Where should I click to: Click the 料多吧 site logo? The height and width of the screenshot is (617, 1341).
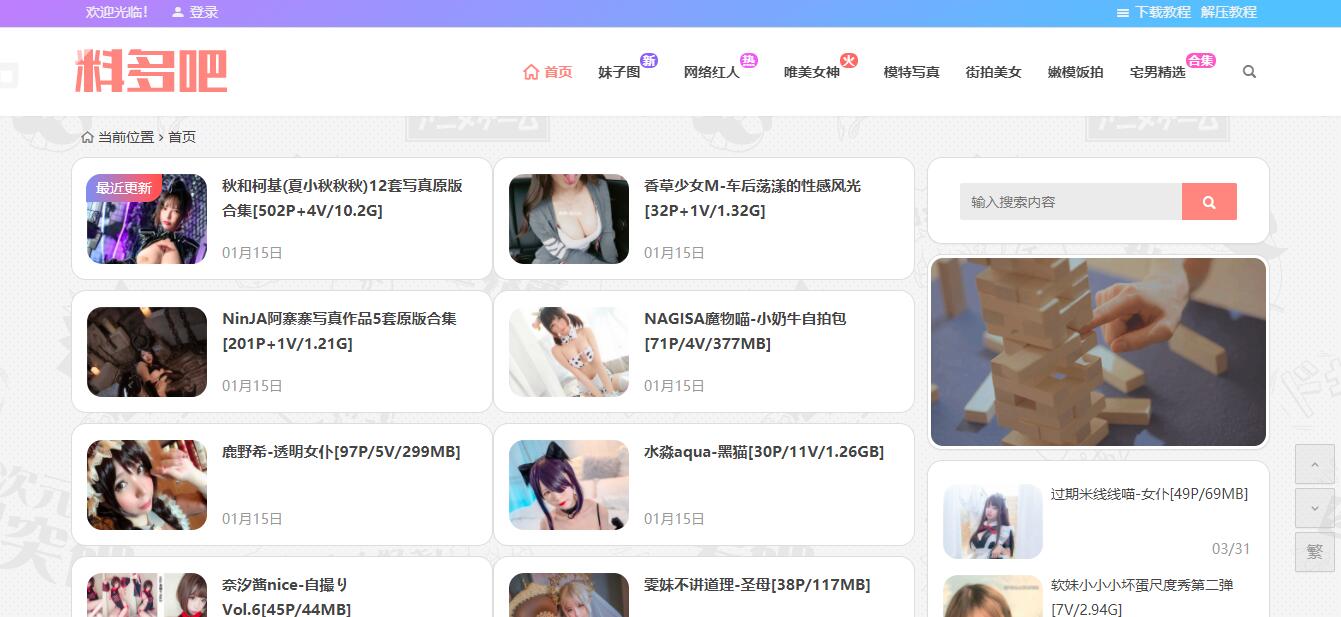click(x=151, y=71)
